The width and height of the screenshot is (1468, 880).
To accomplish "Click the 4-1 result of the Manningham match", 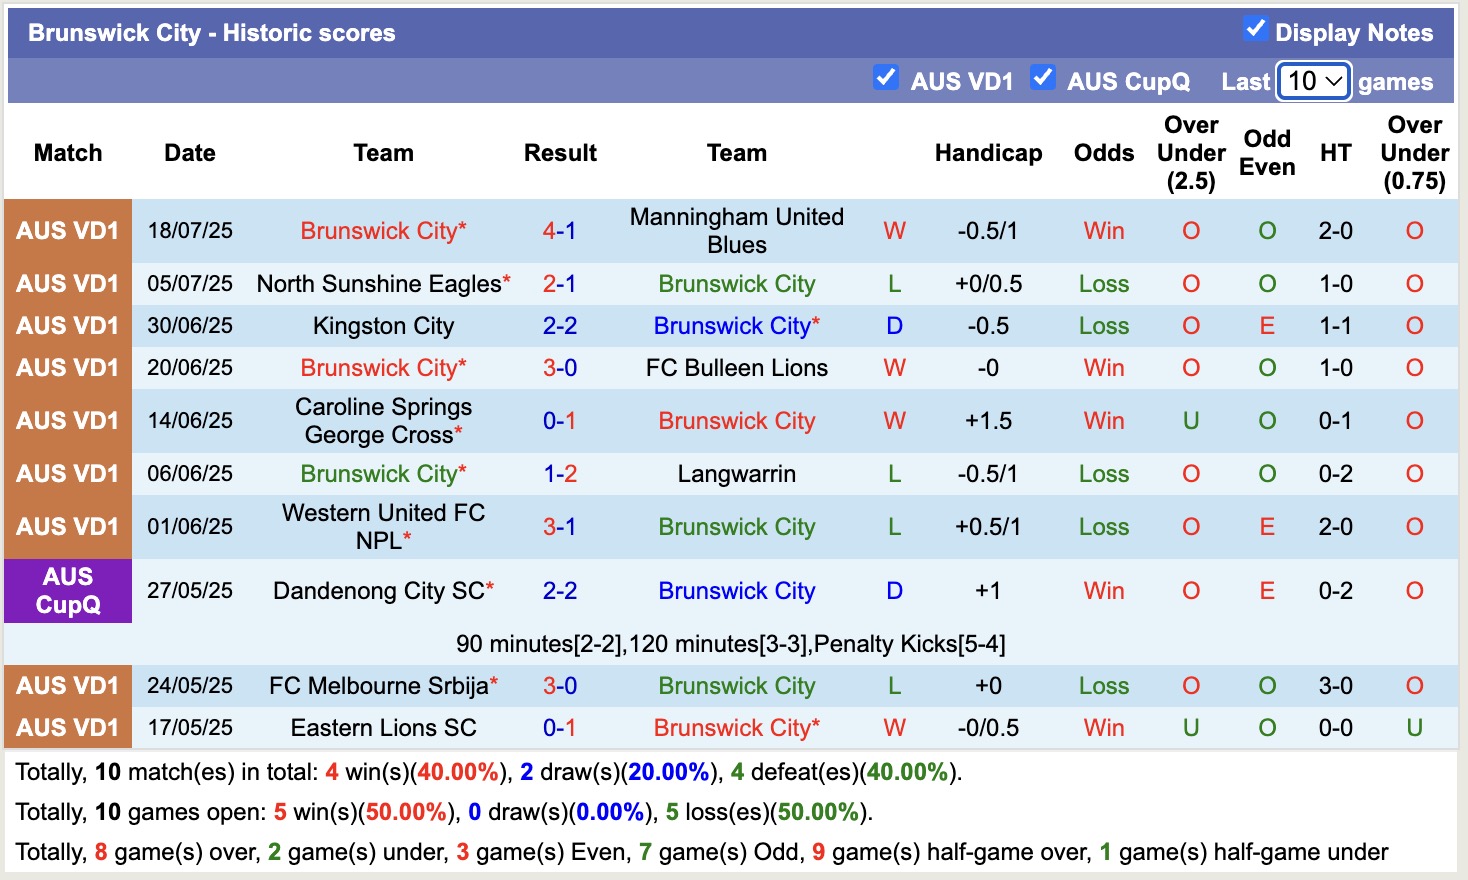I will click(x=559, y=230).
